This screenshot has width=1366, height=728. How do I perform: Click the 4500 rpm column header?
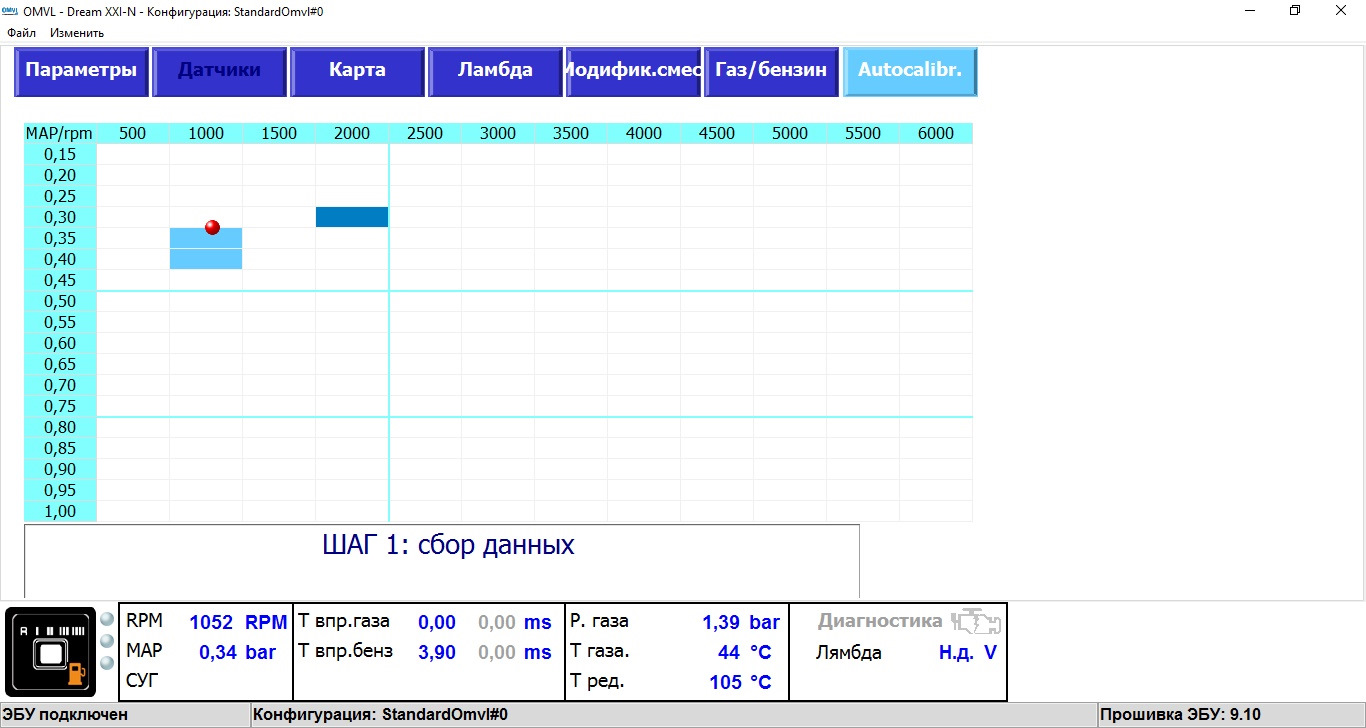click(x=717, y=133)
